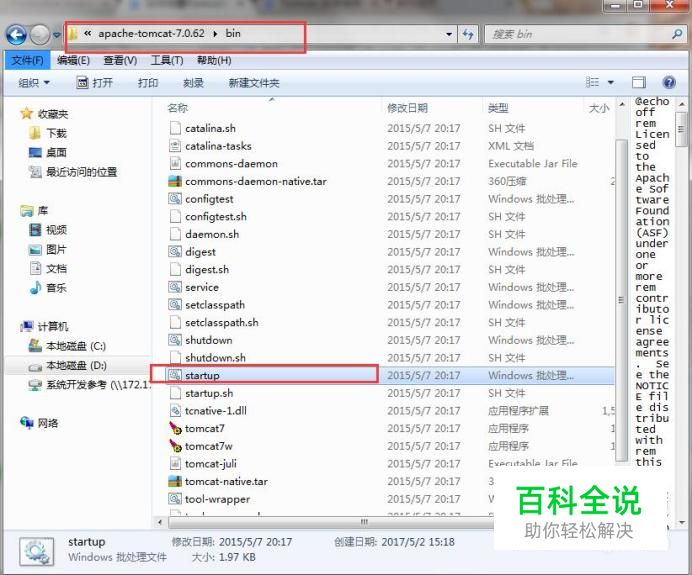Select the digest batch file icon
Screen dimensions: 692x575
click(175, 252)
